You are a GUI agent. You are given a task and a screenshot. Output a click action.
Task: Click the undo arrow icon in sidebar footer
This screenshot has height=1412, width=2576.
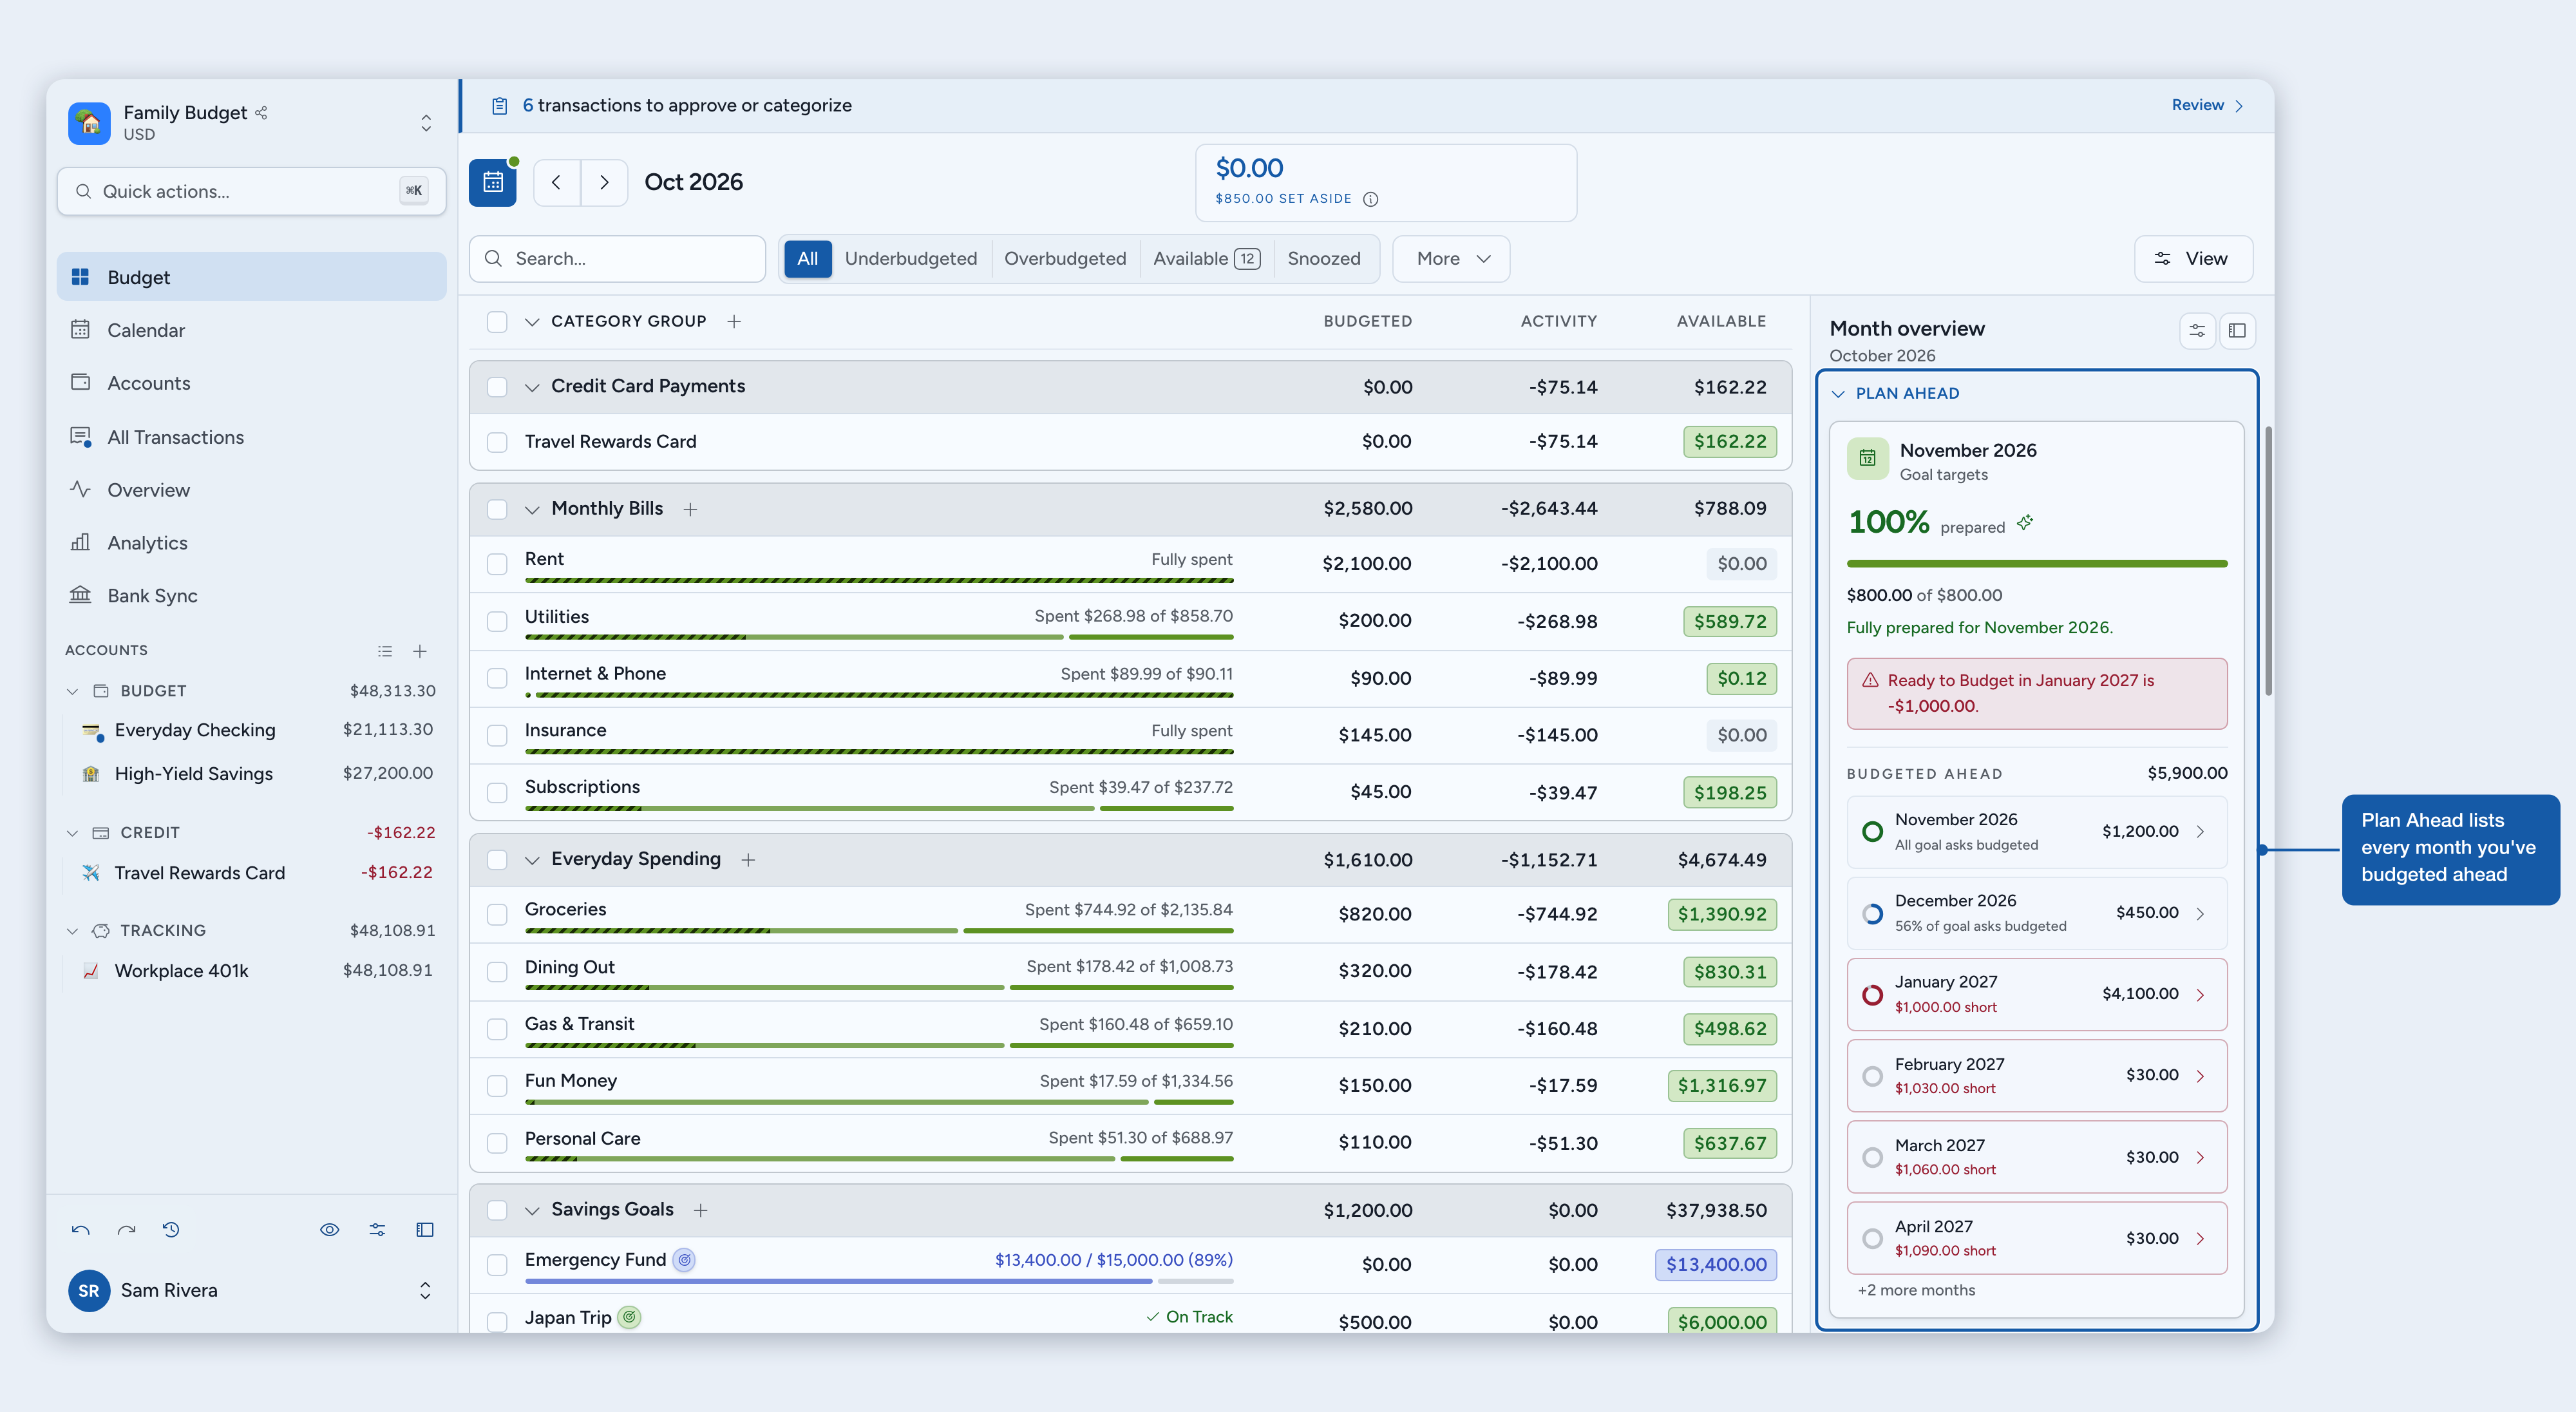pyautogui.click(x=81, y=1230)
